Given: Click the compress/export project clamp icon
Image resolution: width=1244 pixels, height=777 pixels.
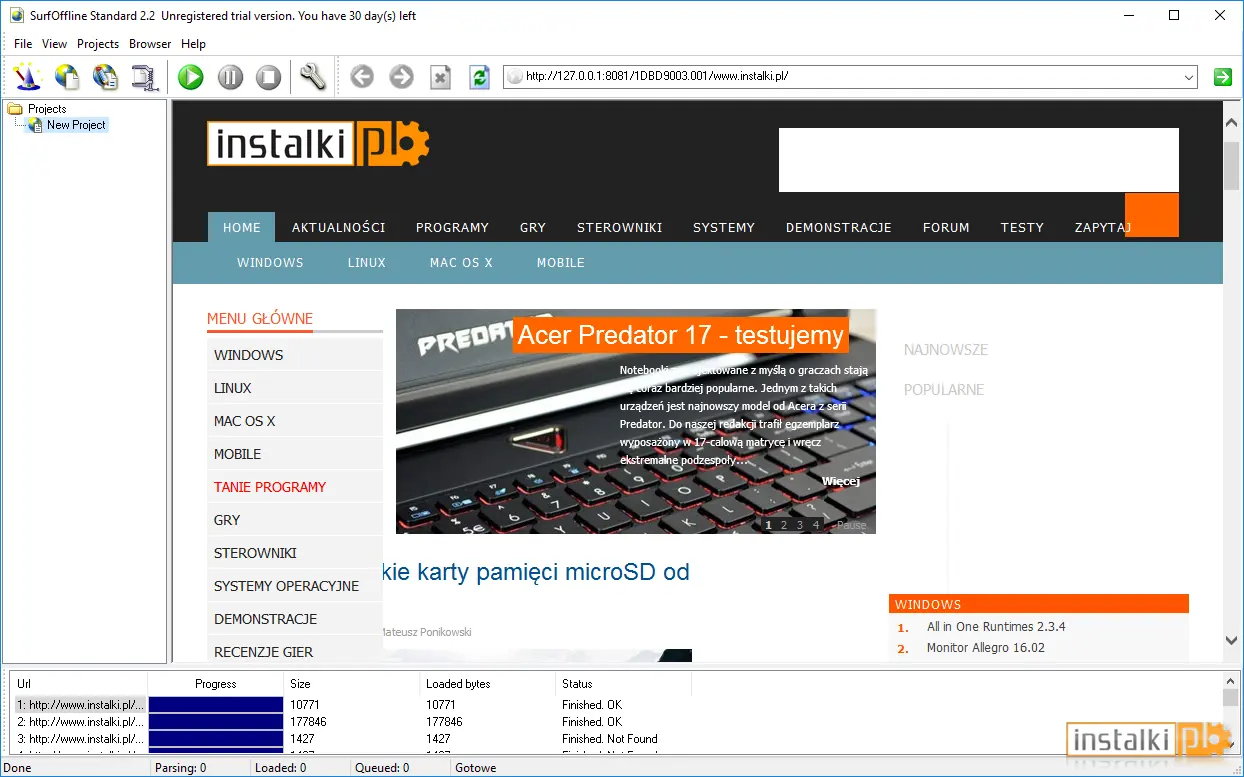Looking at the screenshot, I should click(x=145, y=77).
